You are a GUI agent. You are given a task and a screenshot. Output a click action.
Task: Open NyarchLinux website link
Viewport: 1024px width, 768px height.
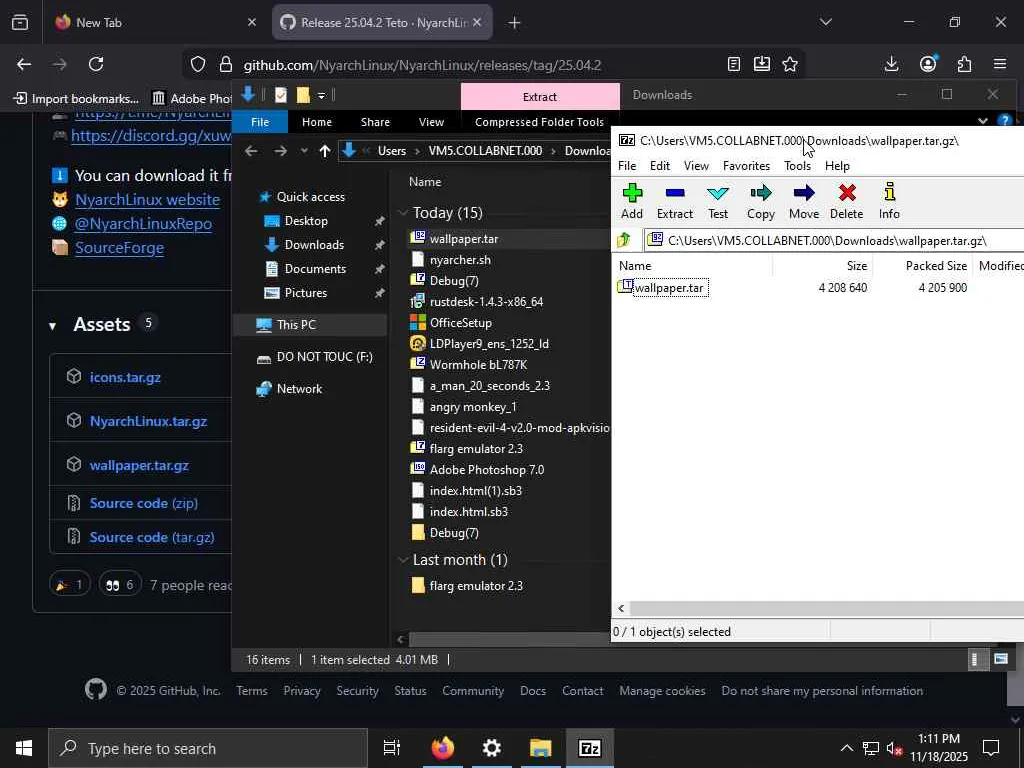[148, 200]
